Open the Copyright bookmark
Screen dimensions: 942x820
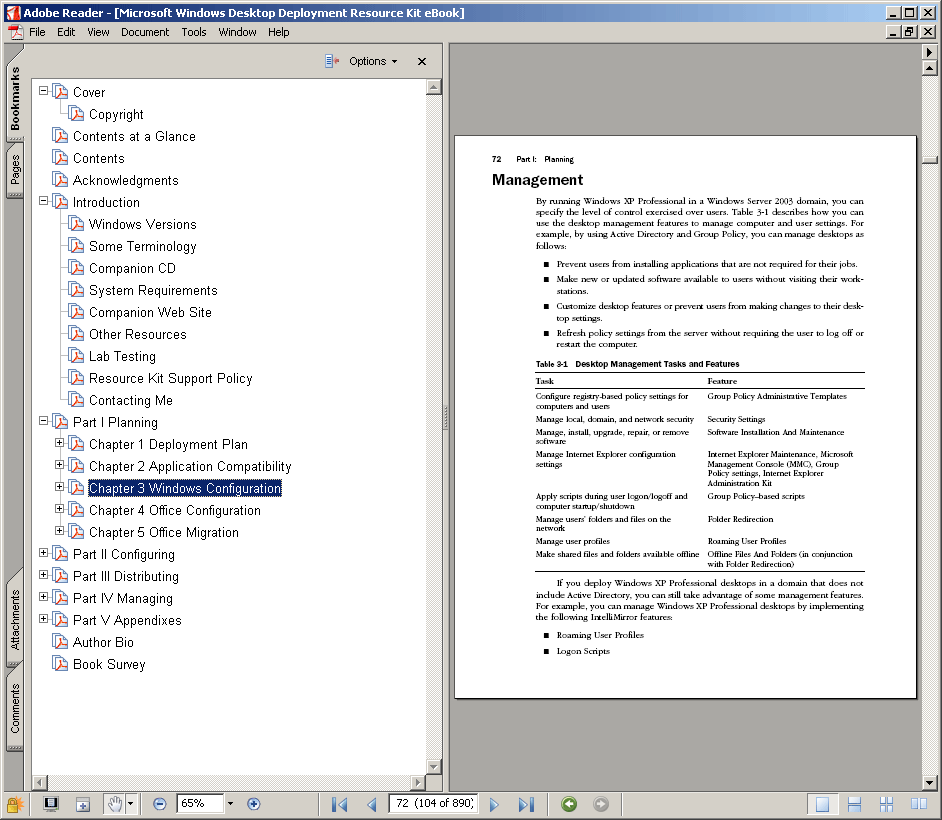(116, 114)
